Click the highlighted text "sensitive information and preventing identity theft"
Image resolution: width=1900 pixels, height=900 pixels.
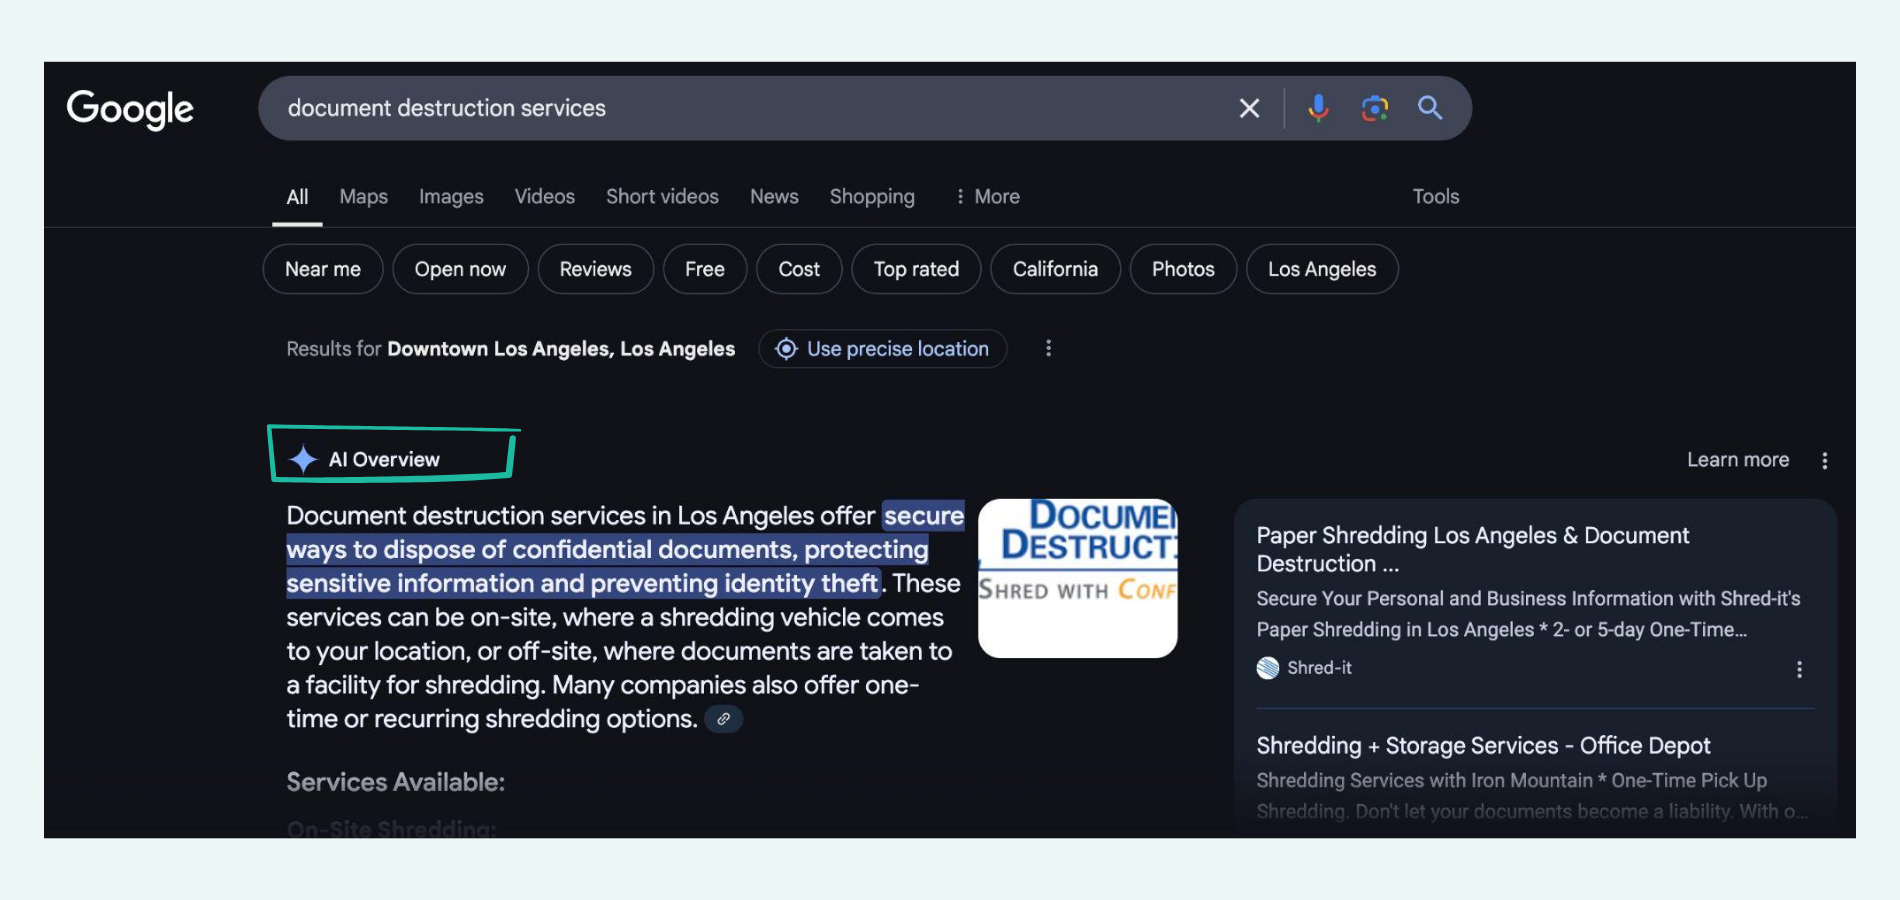click(583, 583)
